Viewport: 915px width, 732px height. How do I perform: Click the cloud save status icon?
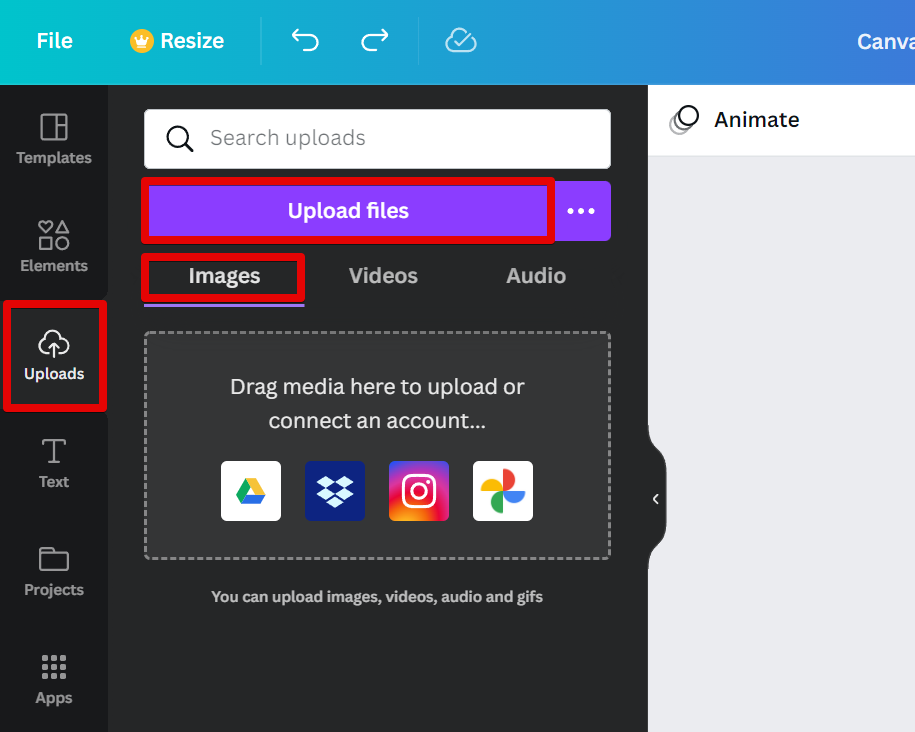[460, 41]
